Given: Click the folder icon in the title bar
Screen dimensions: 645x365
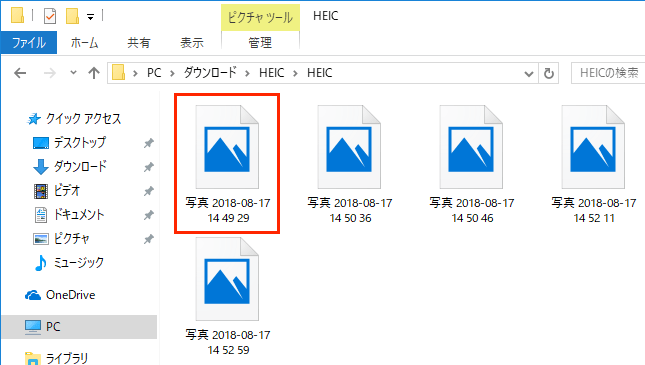Looking at the screenshot, I should pyautogui.click(x=17, y=15).
